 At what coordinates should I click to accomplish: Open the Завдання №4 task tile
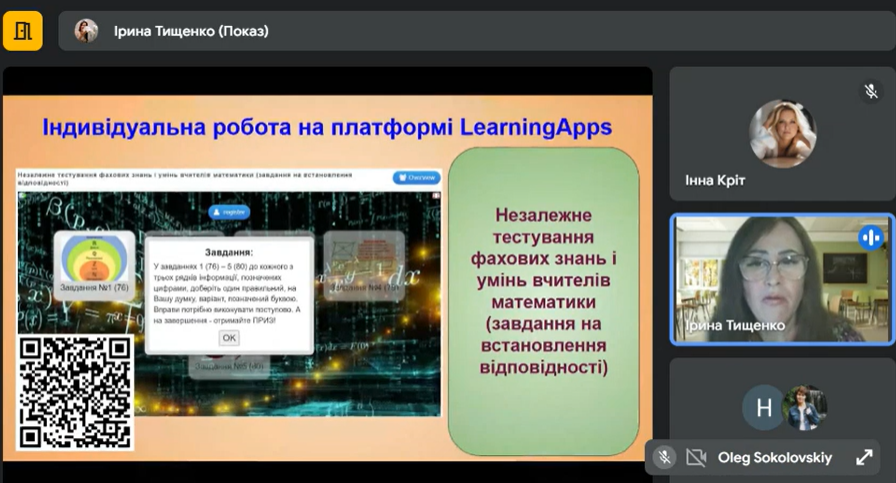point(364,265)
